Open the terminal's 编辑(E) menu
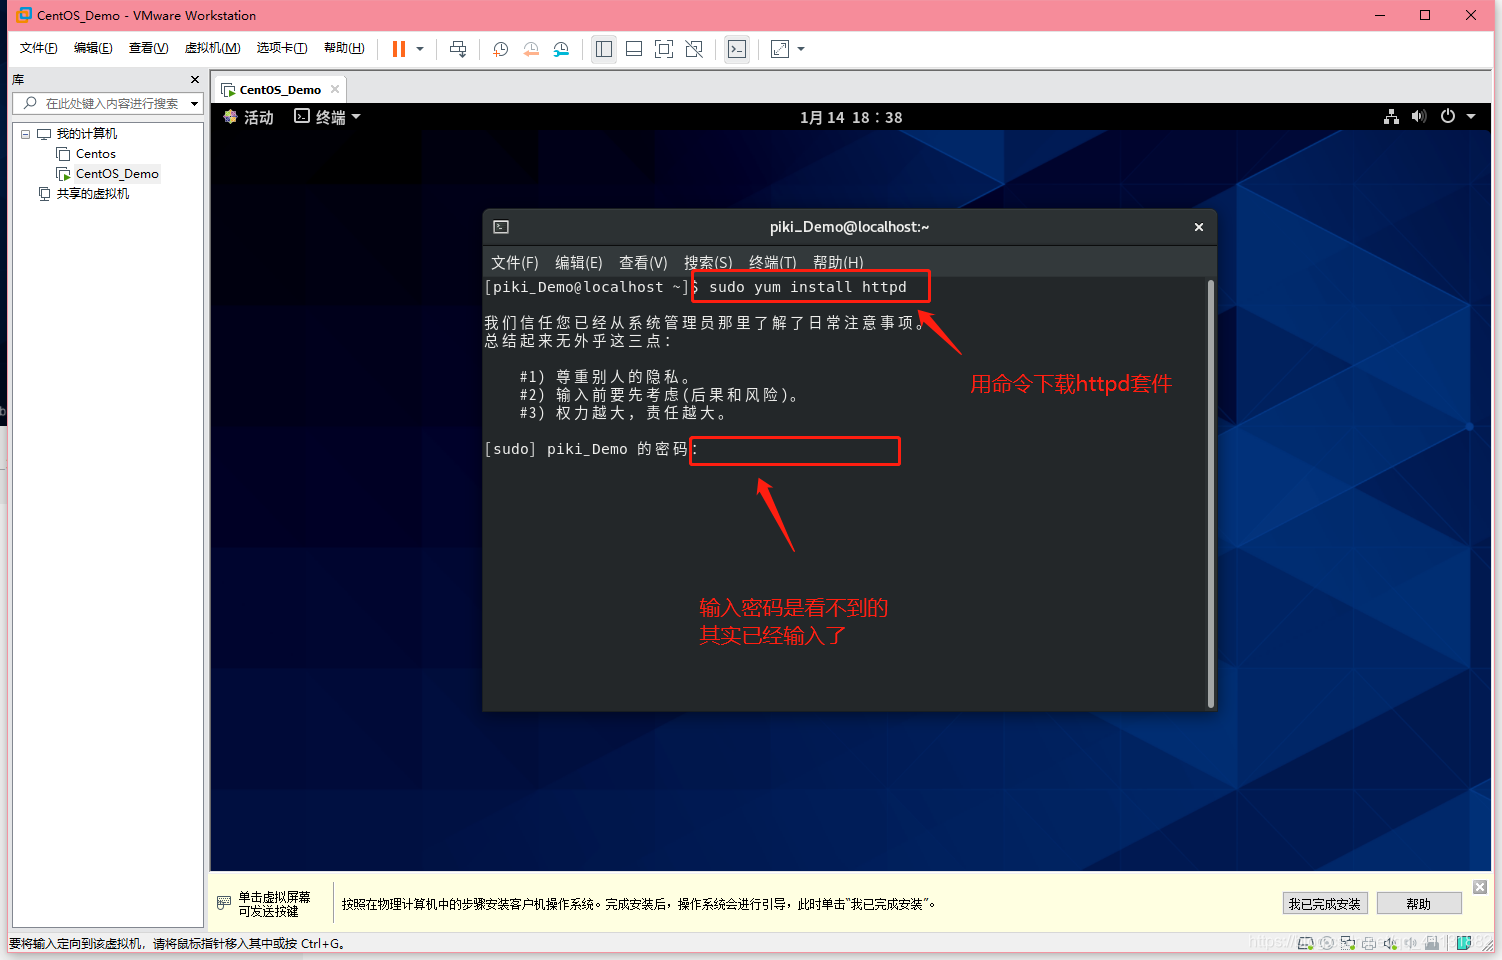 click(x=579, y=263)
